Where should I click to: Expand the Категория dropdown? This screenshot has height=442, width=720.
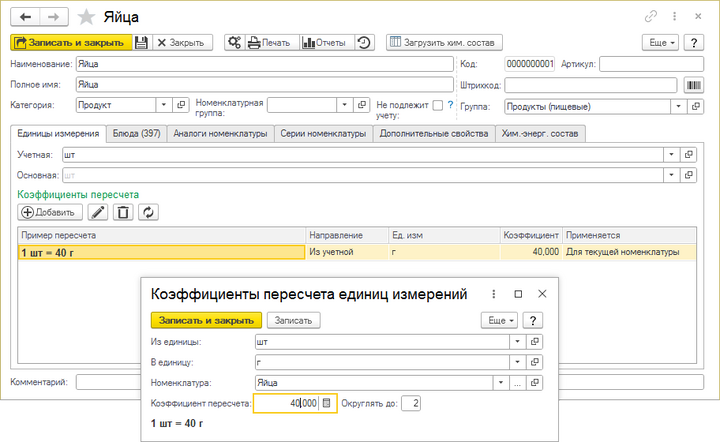(x=164, y=105)
